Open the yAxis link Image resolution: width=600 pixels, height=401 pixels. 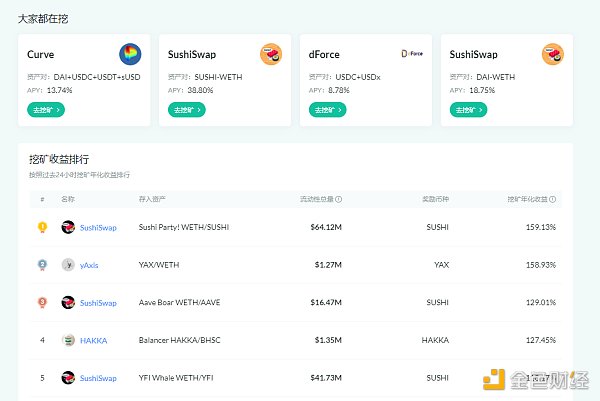(x=89, y=265)
